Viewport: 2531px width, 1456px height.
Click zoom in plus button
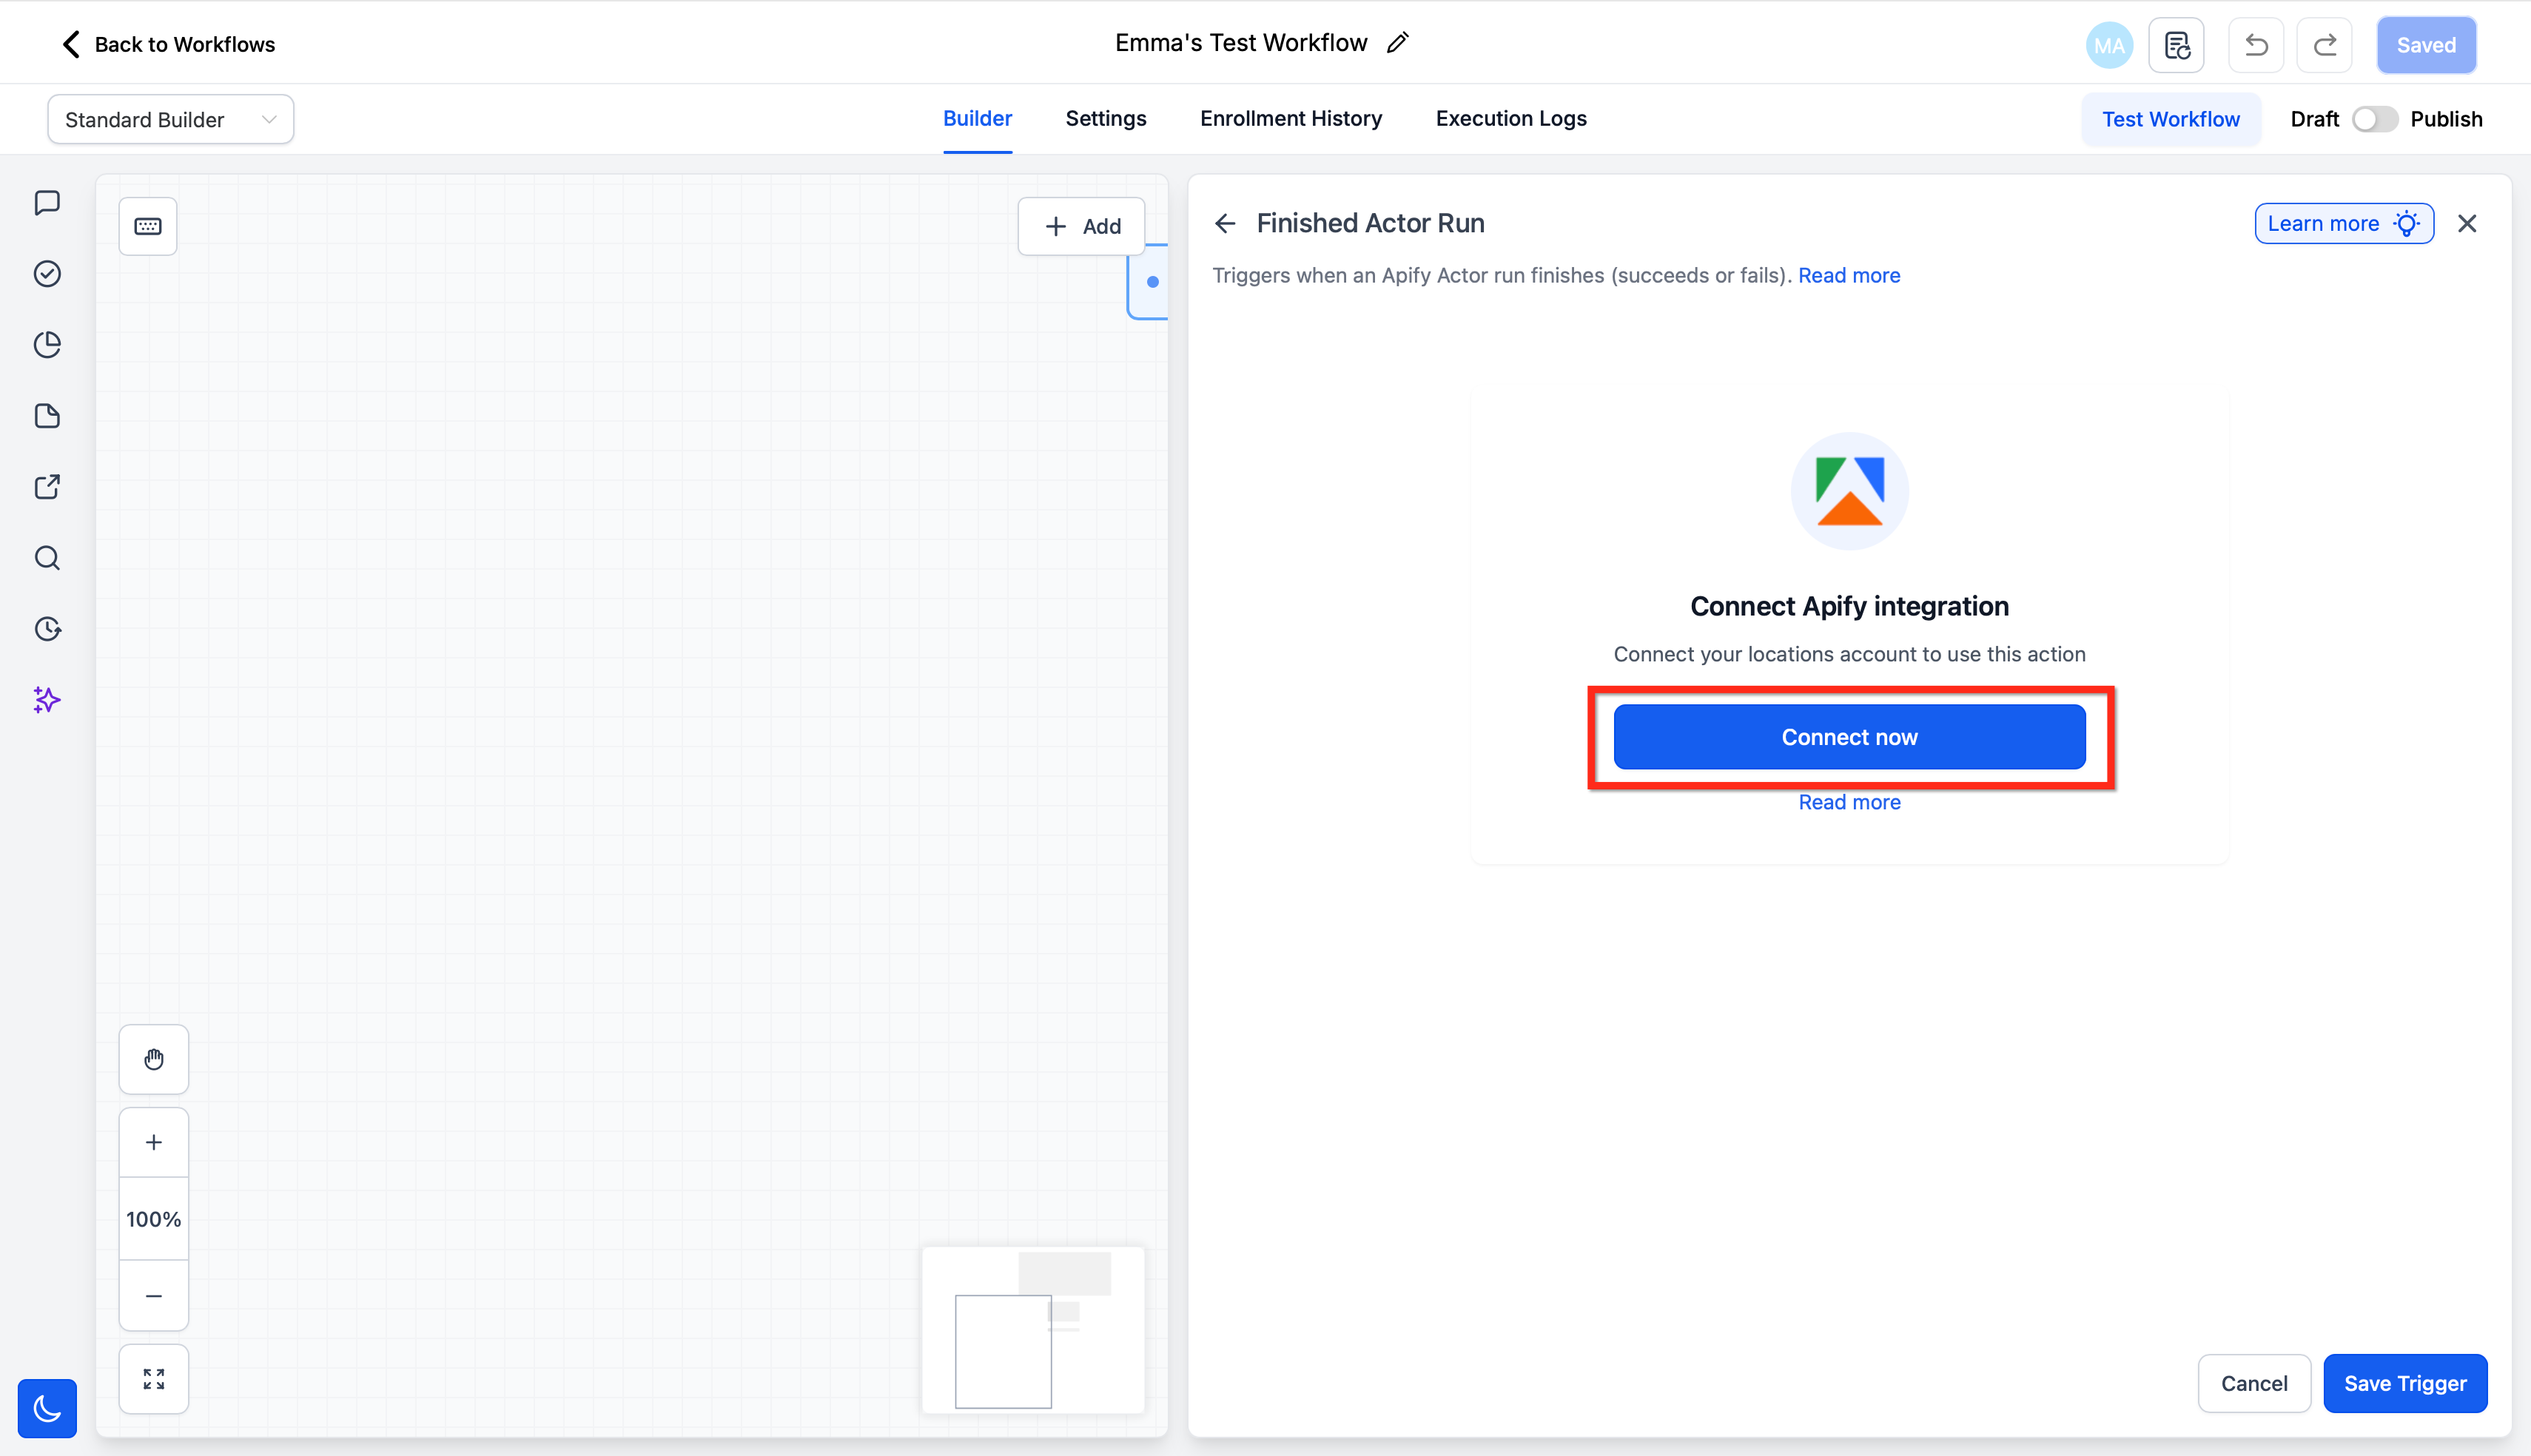pos(153,1142)
